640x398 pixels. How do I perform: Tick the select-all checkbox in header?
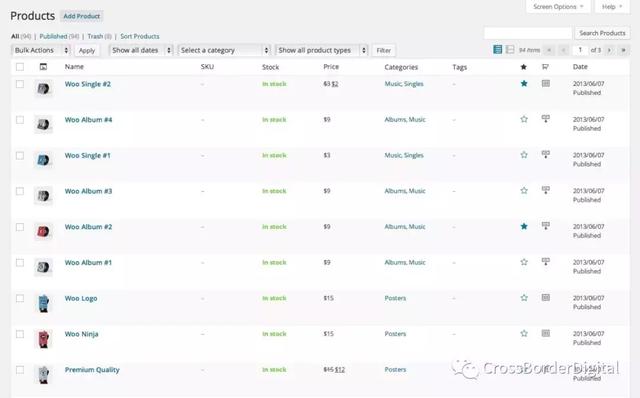(20, 67)
